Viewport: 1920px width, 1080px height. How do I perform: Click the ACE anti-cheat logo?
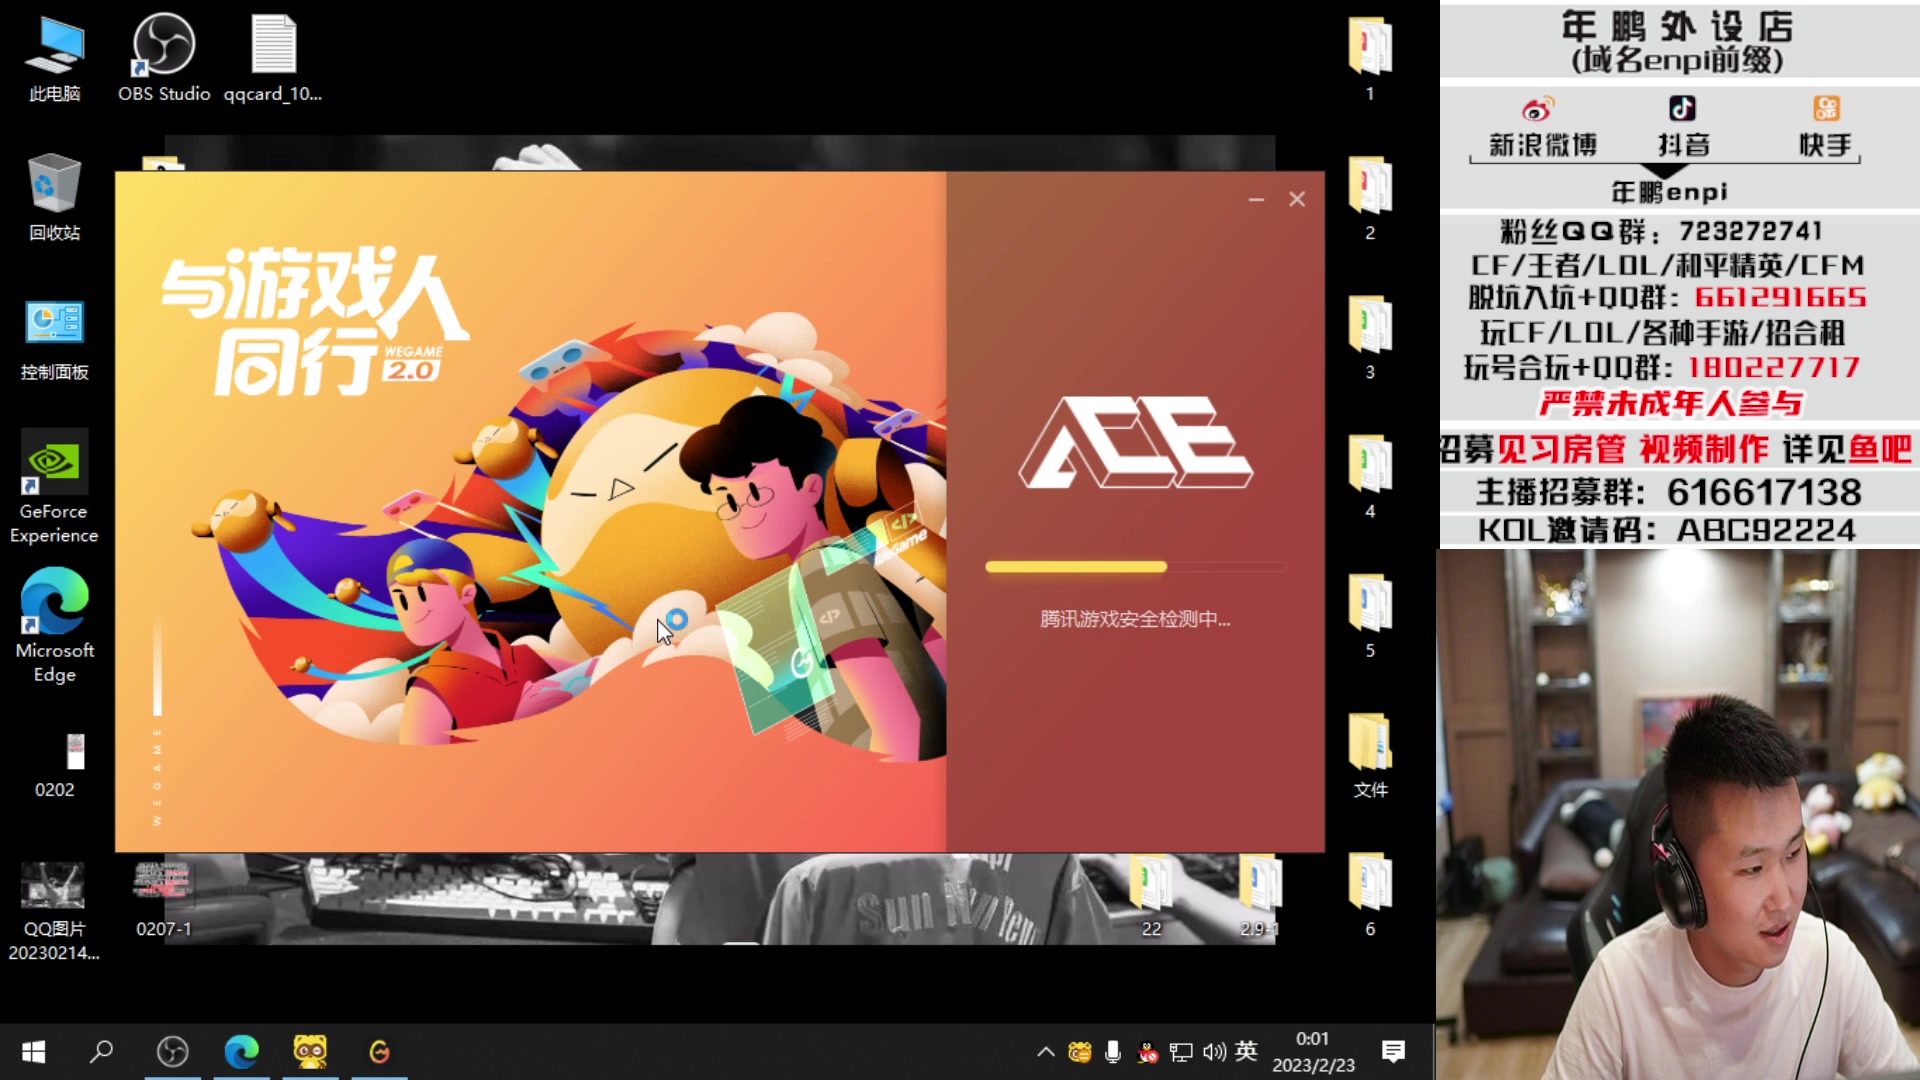pyautogui.click(x=1135, y=442)
